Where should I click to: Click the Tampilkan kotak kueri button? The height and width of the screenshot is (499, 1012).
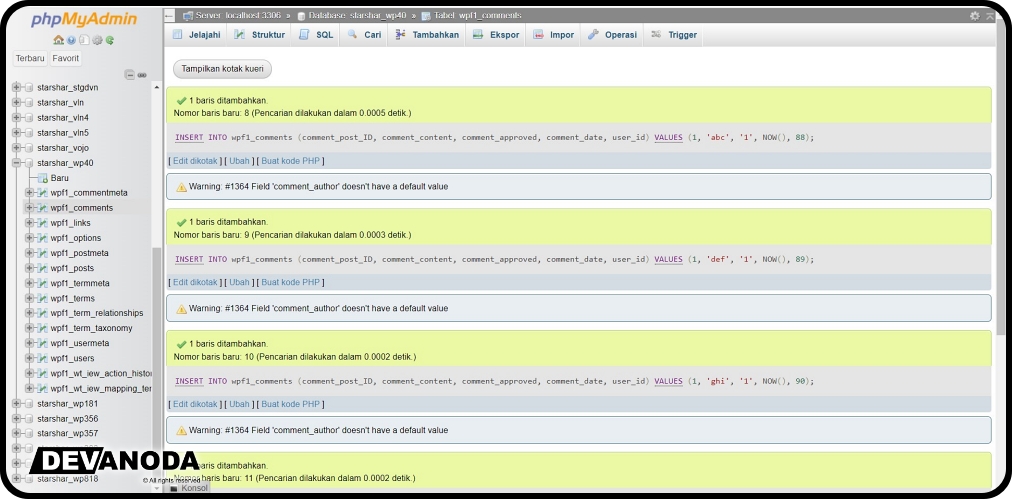click(222, 69)
